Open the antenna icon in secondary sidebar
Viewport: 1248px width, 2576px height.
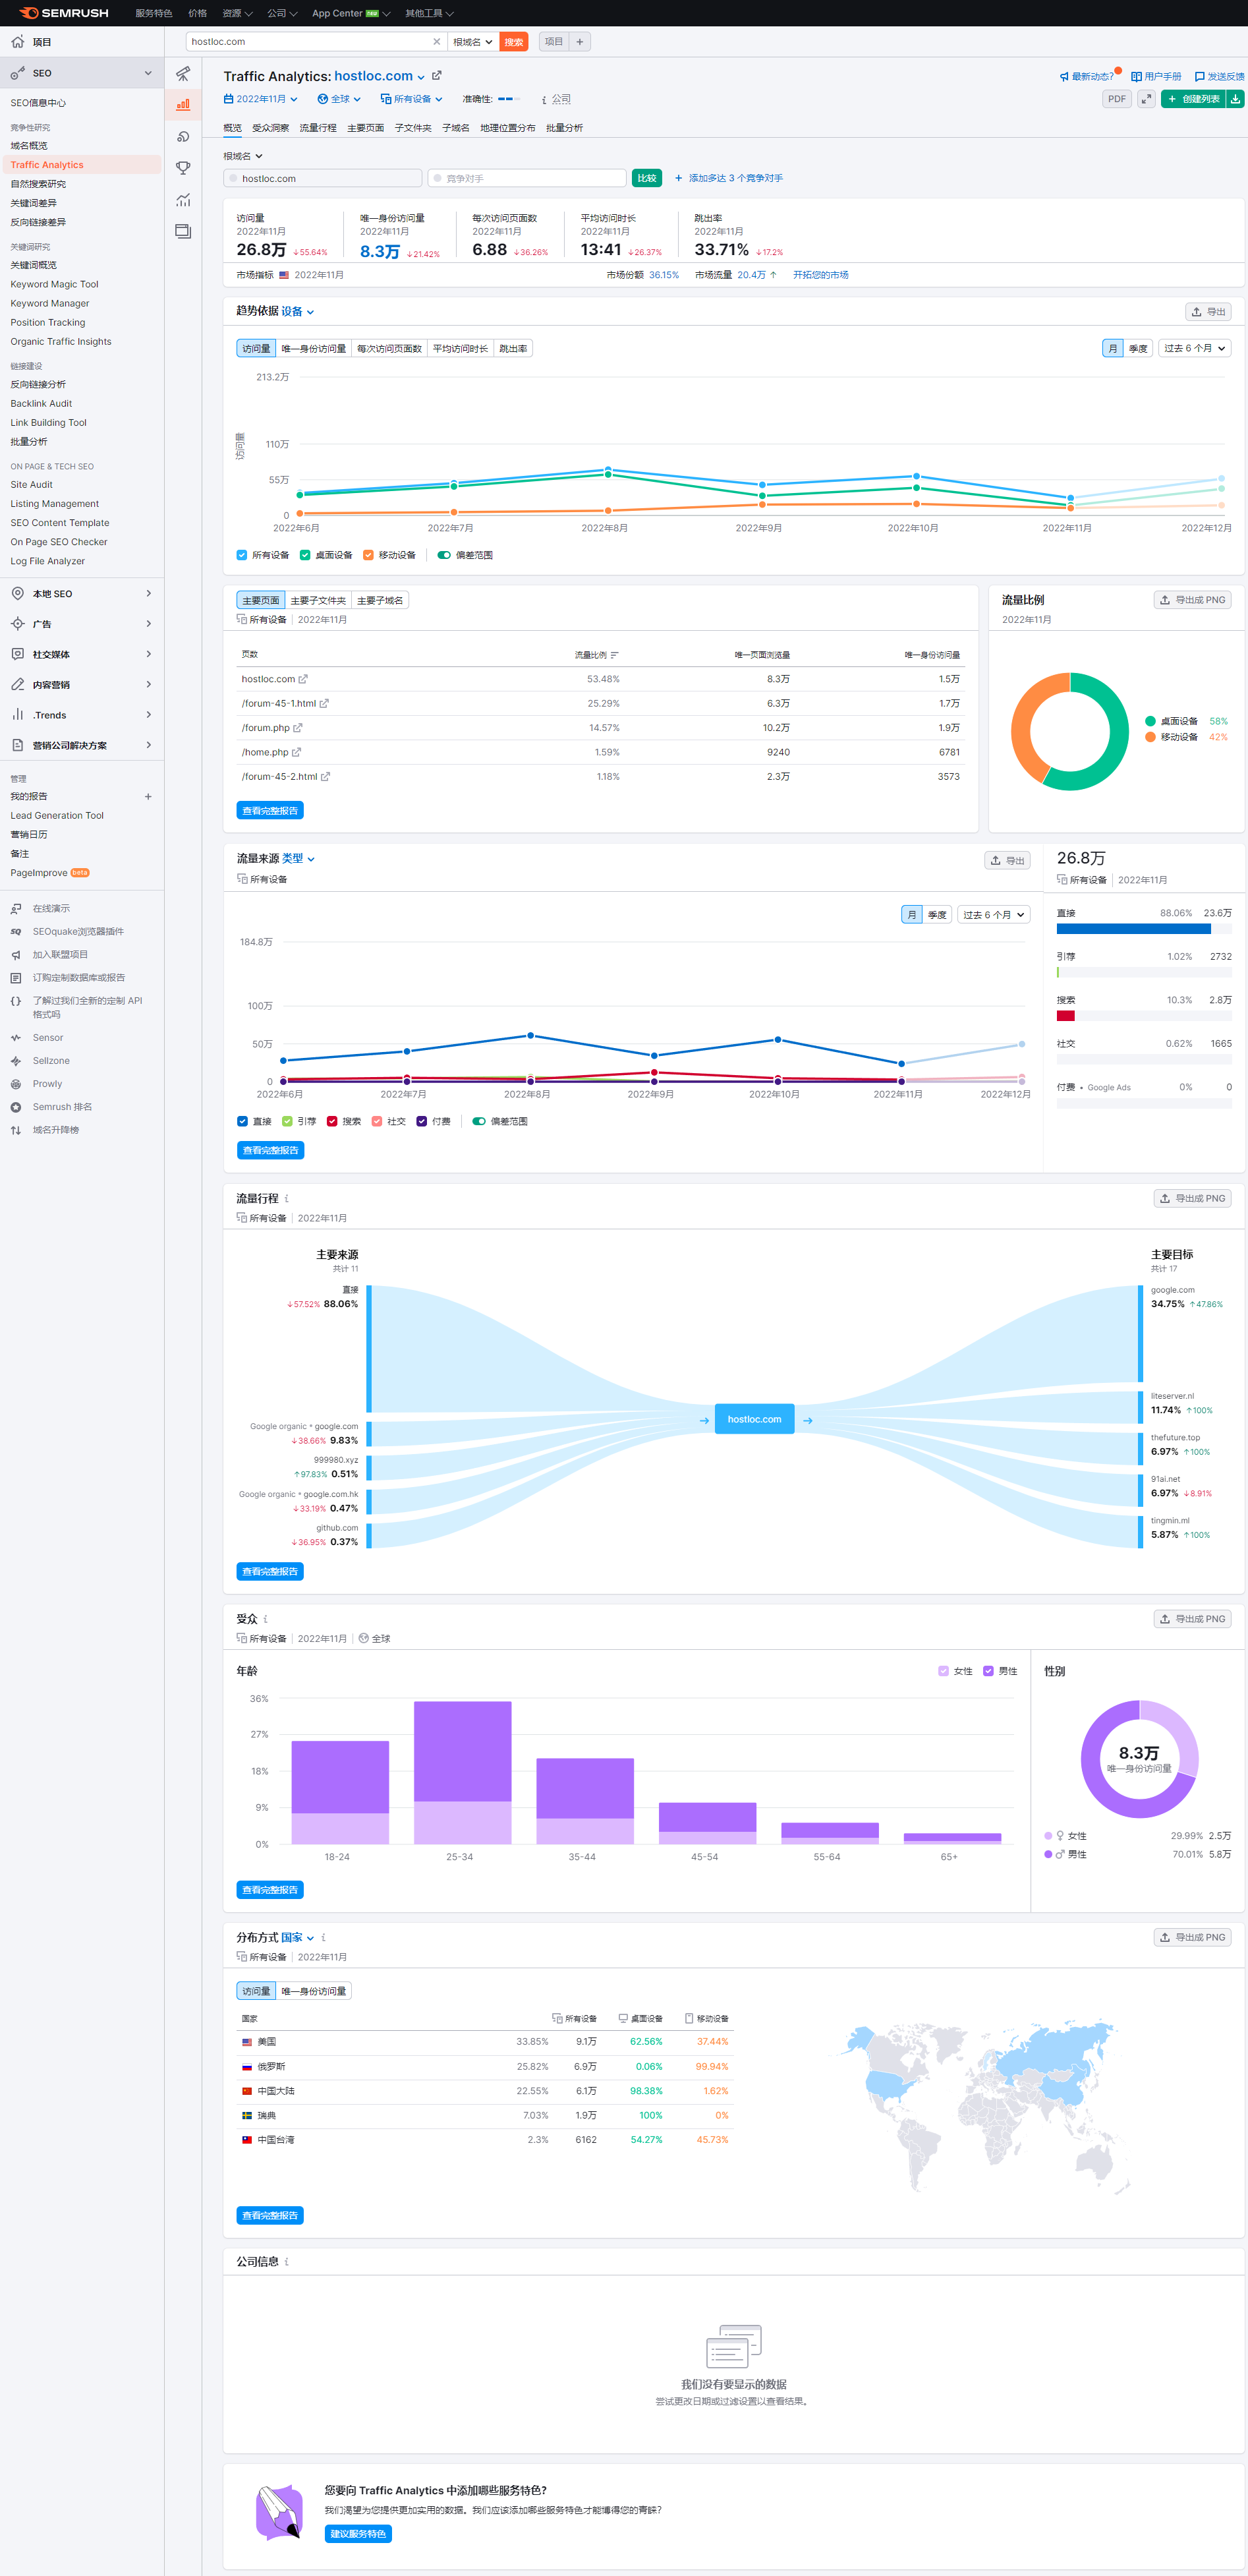click(183, 136)
